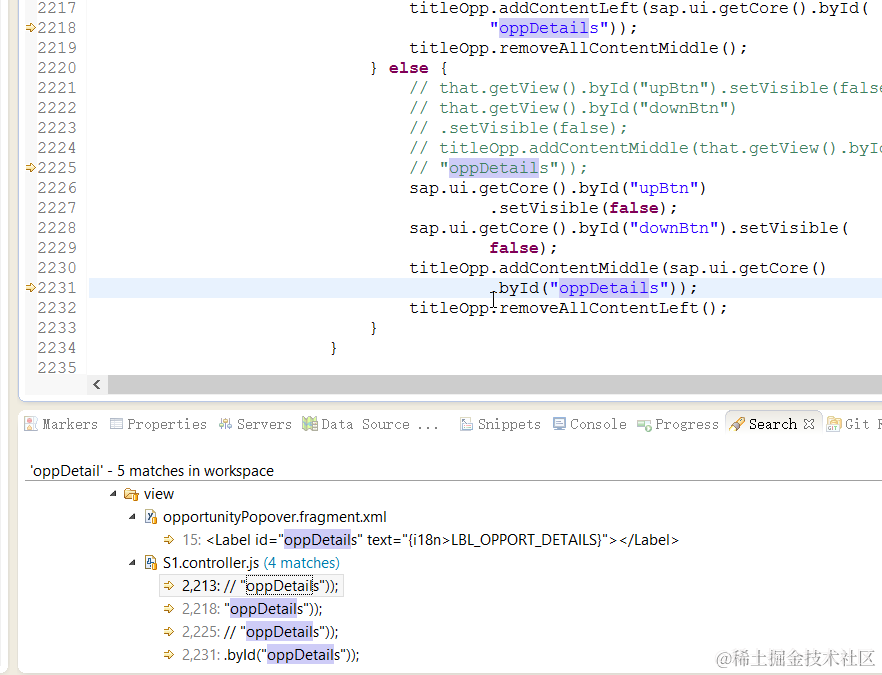Viewport: 882px width, 675px height.
Task: Close the Search view tab
Action: click(x=809, y=424)
